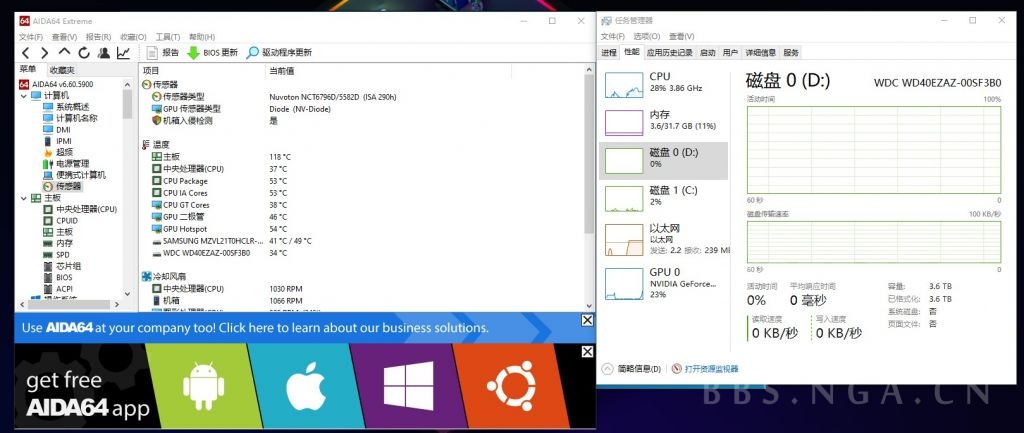Click the AIDA64 business solutions banner link

(255, 328)
